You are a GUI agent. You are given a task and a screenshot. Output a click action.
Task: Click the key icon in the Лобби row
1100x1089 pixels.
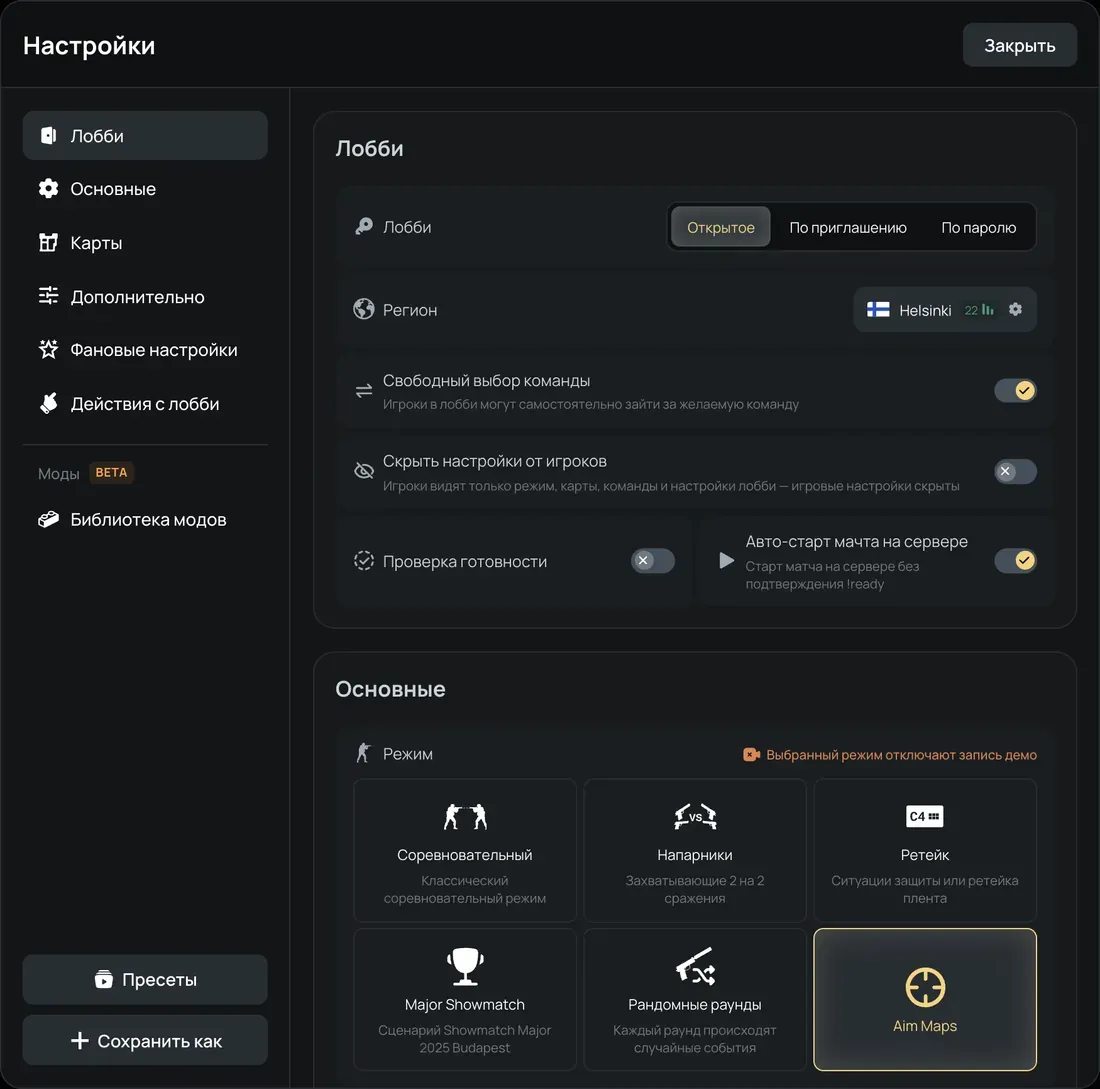[x=363, y=226]
